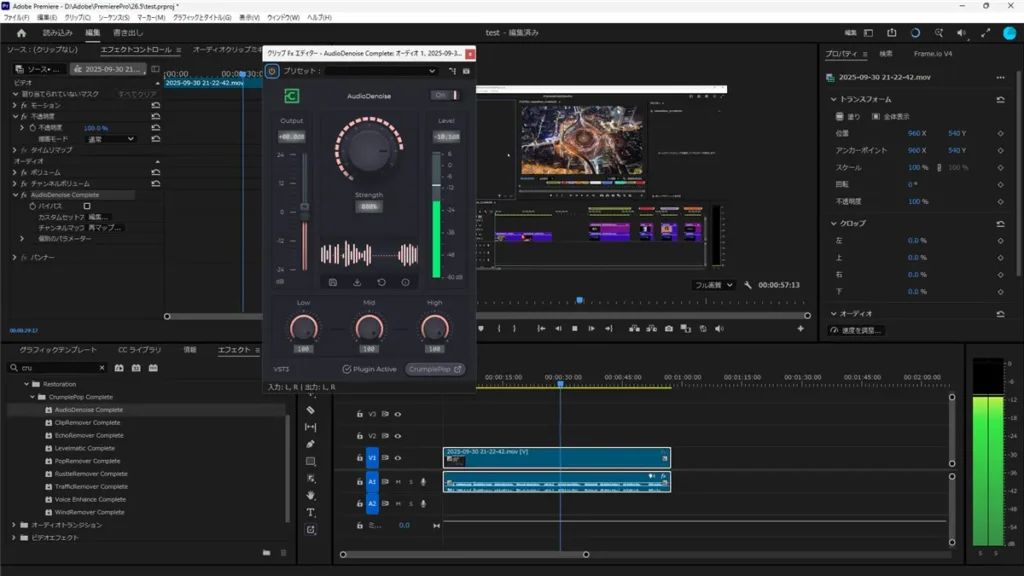Image resolution: width=1024 pixels, height=576 pixels.
Task: Open the monitor settings wrench icon
Action: click(748, 285)
